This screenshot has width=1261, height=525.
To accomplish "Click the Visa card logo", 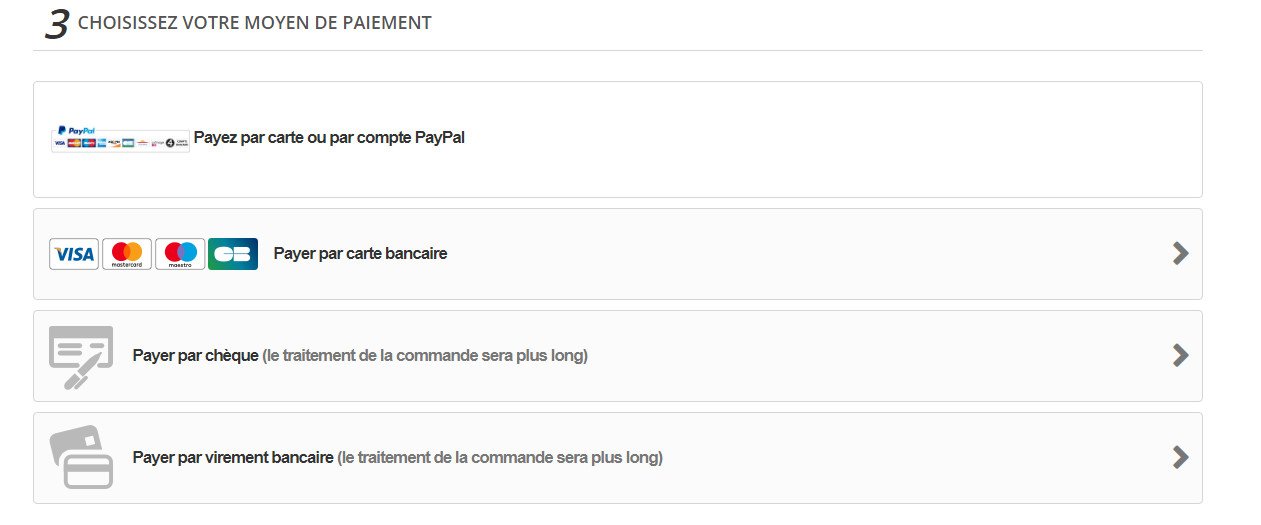I will tap(74, 254).
